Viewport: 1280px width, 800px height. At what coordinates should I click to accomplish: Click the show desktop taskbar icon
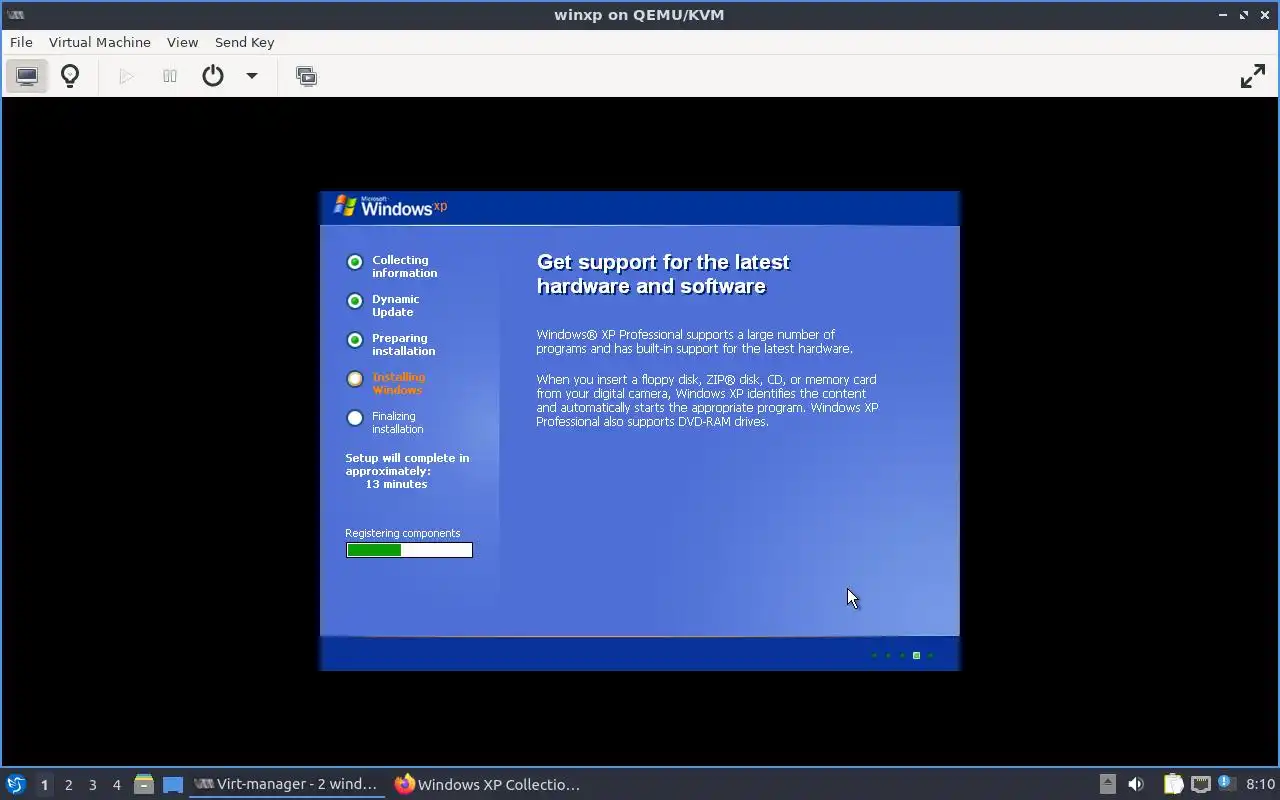173,785
